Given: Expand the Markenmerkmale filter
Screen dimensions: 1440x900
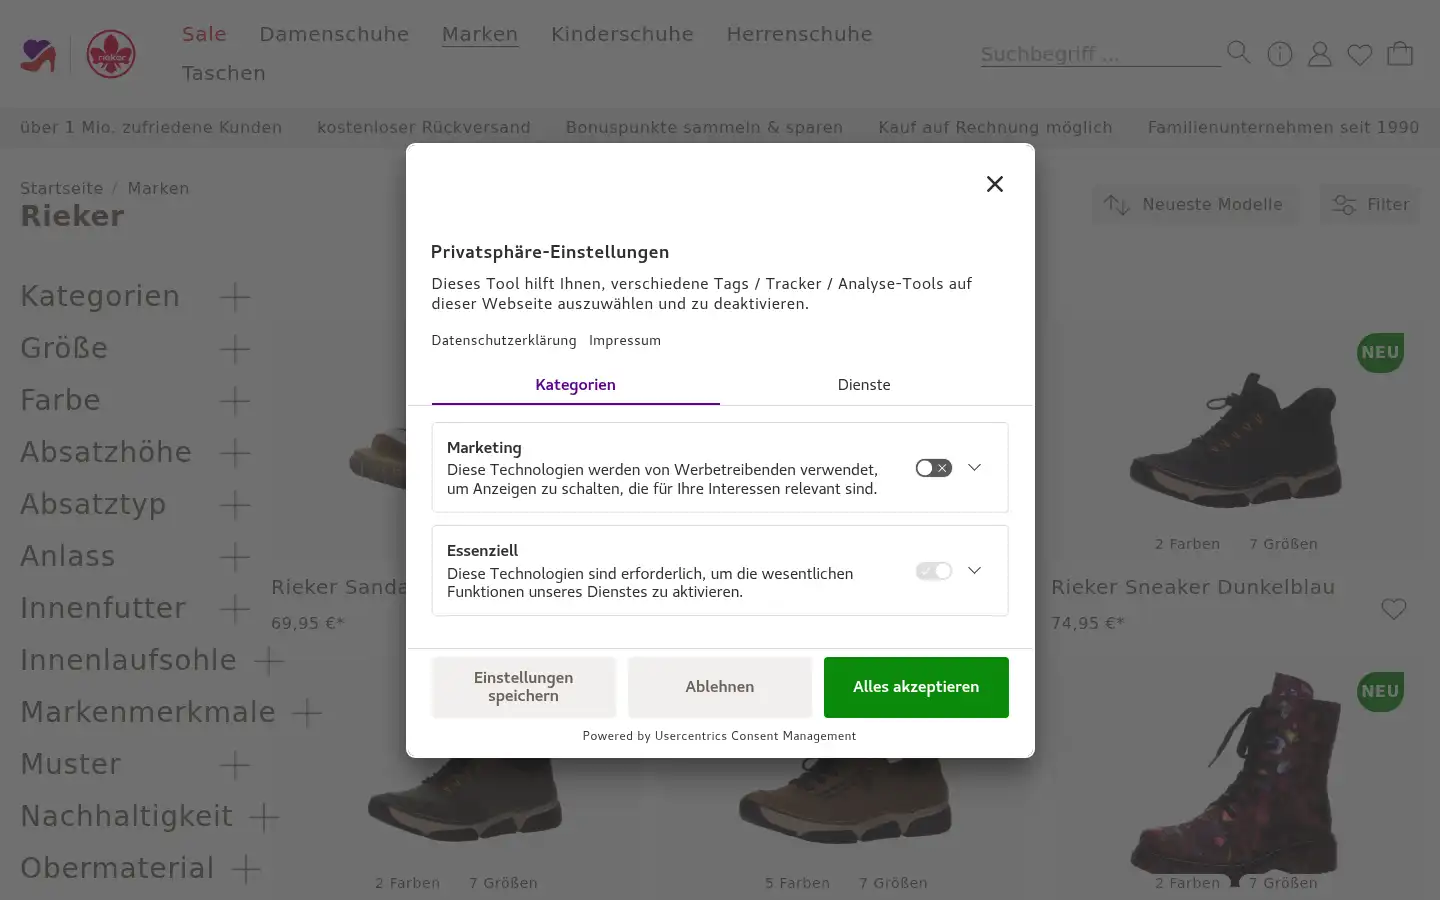Looking at the screenshot, I should click(307, 713).
